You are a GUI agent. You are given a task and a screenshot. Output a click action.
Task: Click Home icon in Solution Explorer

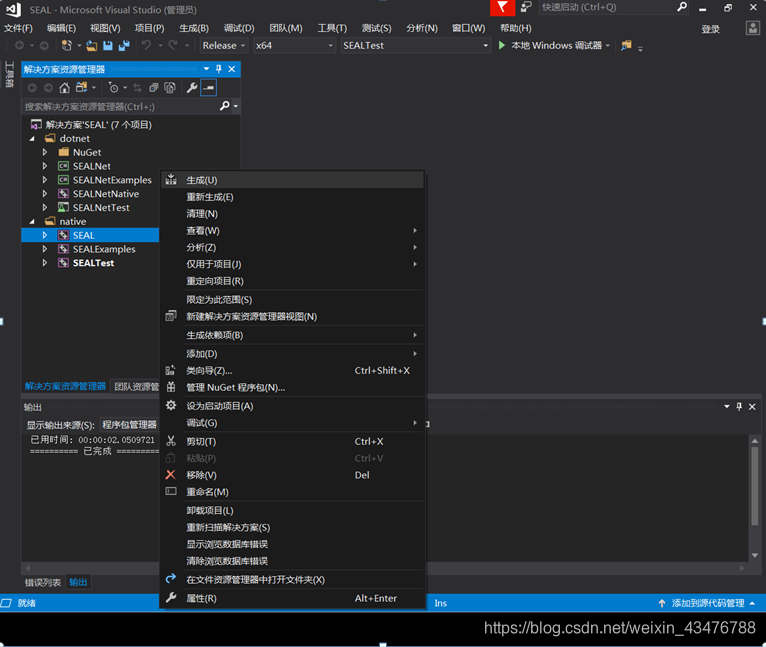[64, 88]
